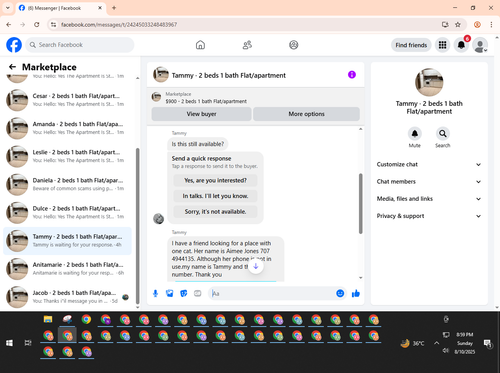Image resolution: width=500 pixels, height=373 pixels.
Task: Click the large listing profile picture in info panel
Action: [x=429, y=82]
